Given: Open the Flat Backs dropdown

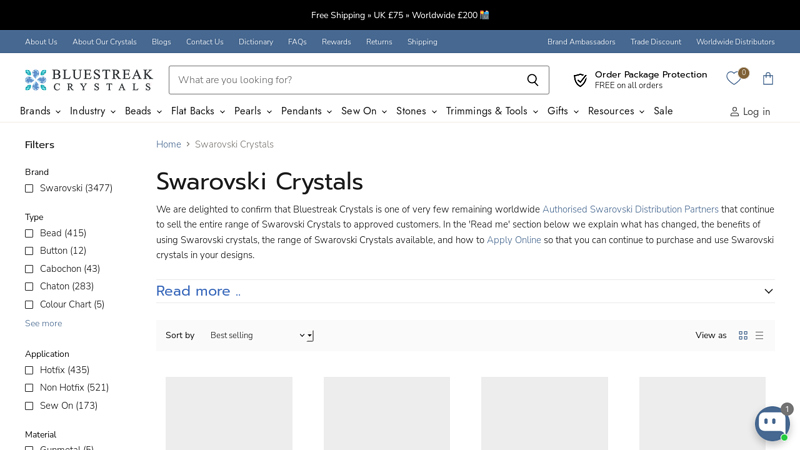Looking at the screenshot, I should tap(198, 111).
